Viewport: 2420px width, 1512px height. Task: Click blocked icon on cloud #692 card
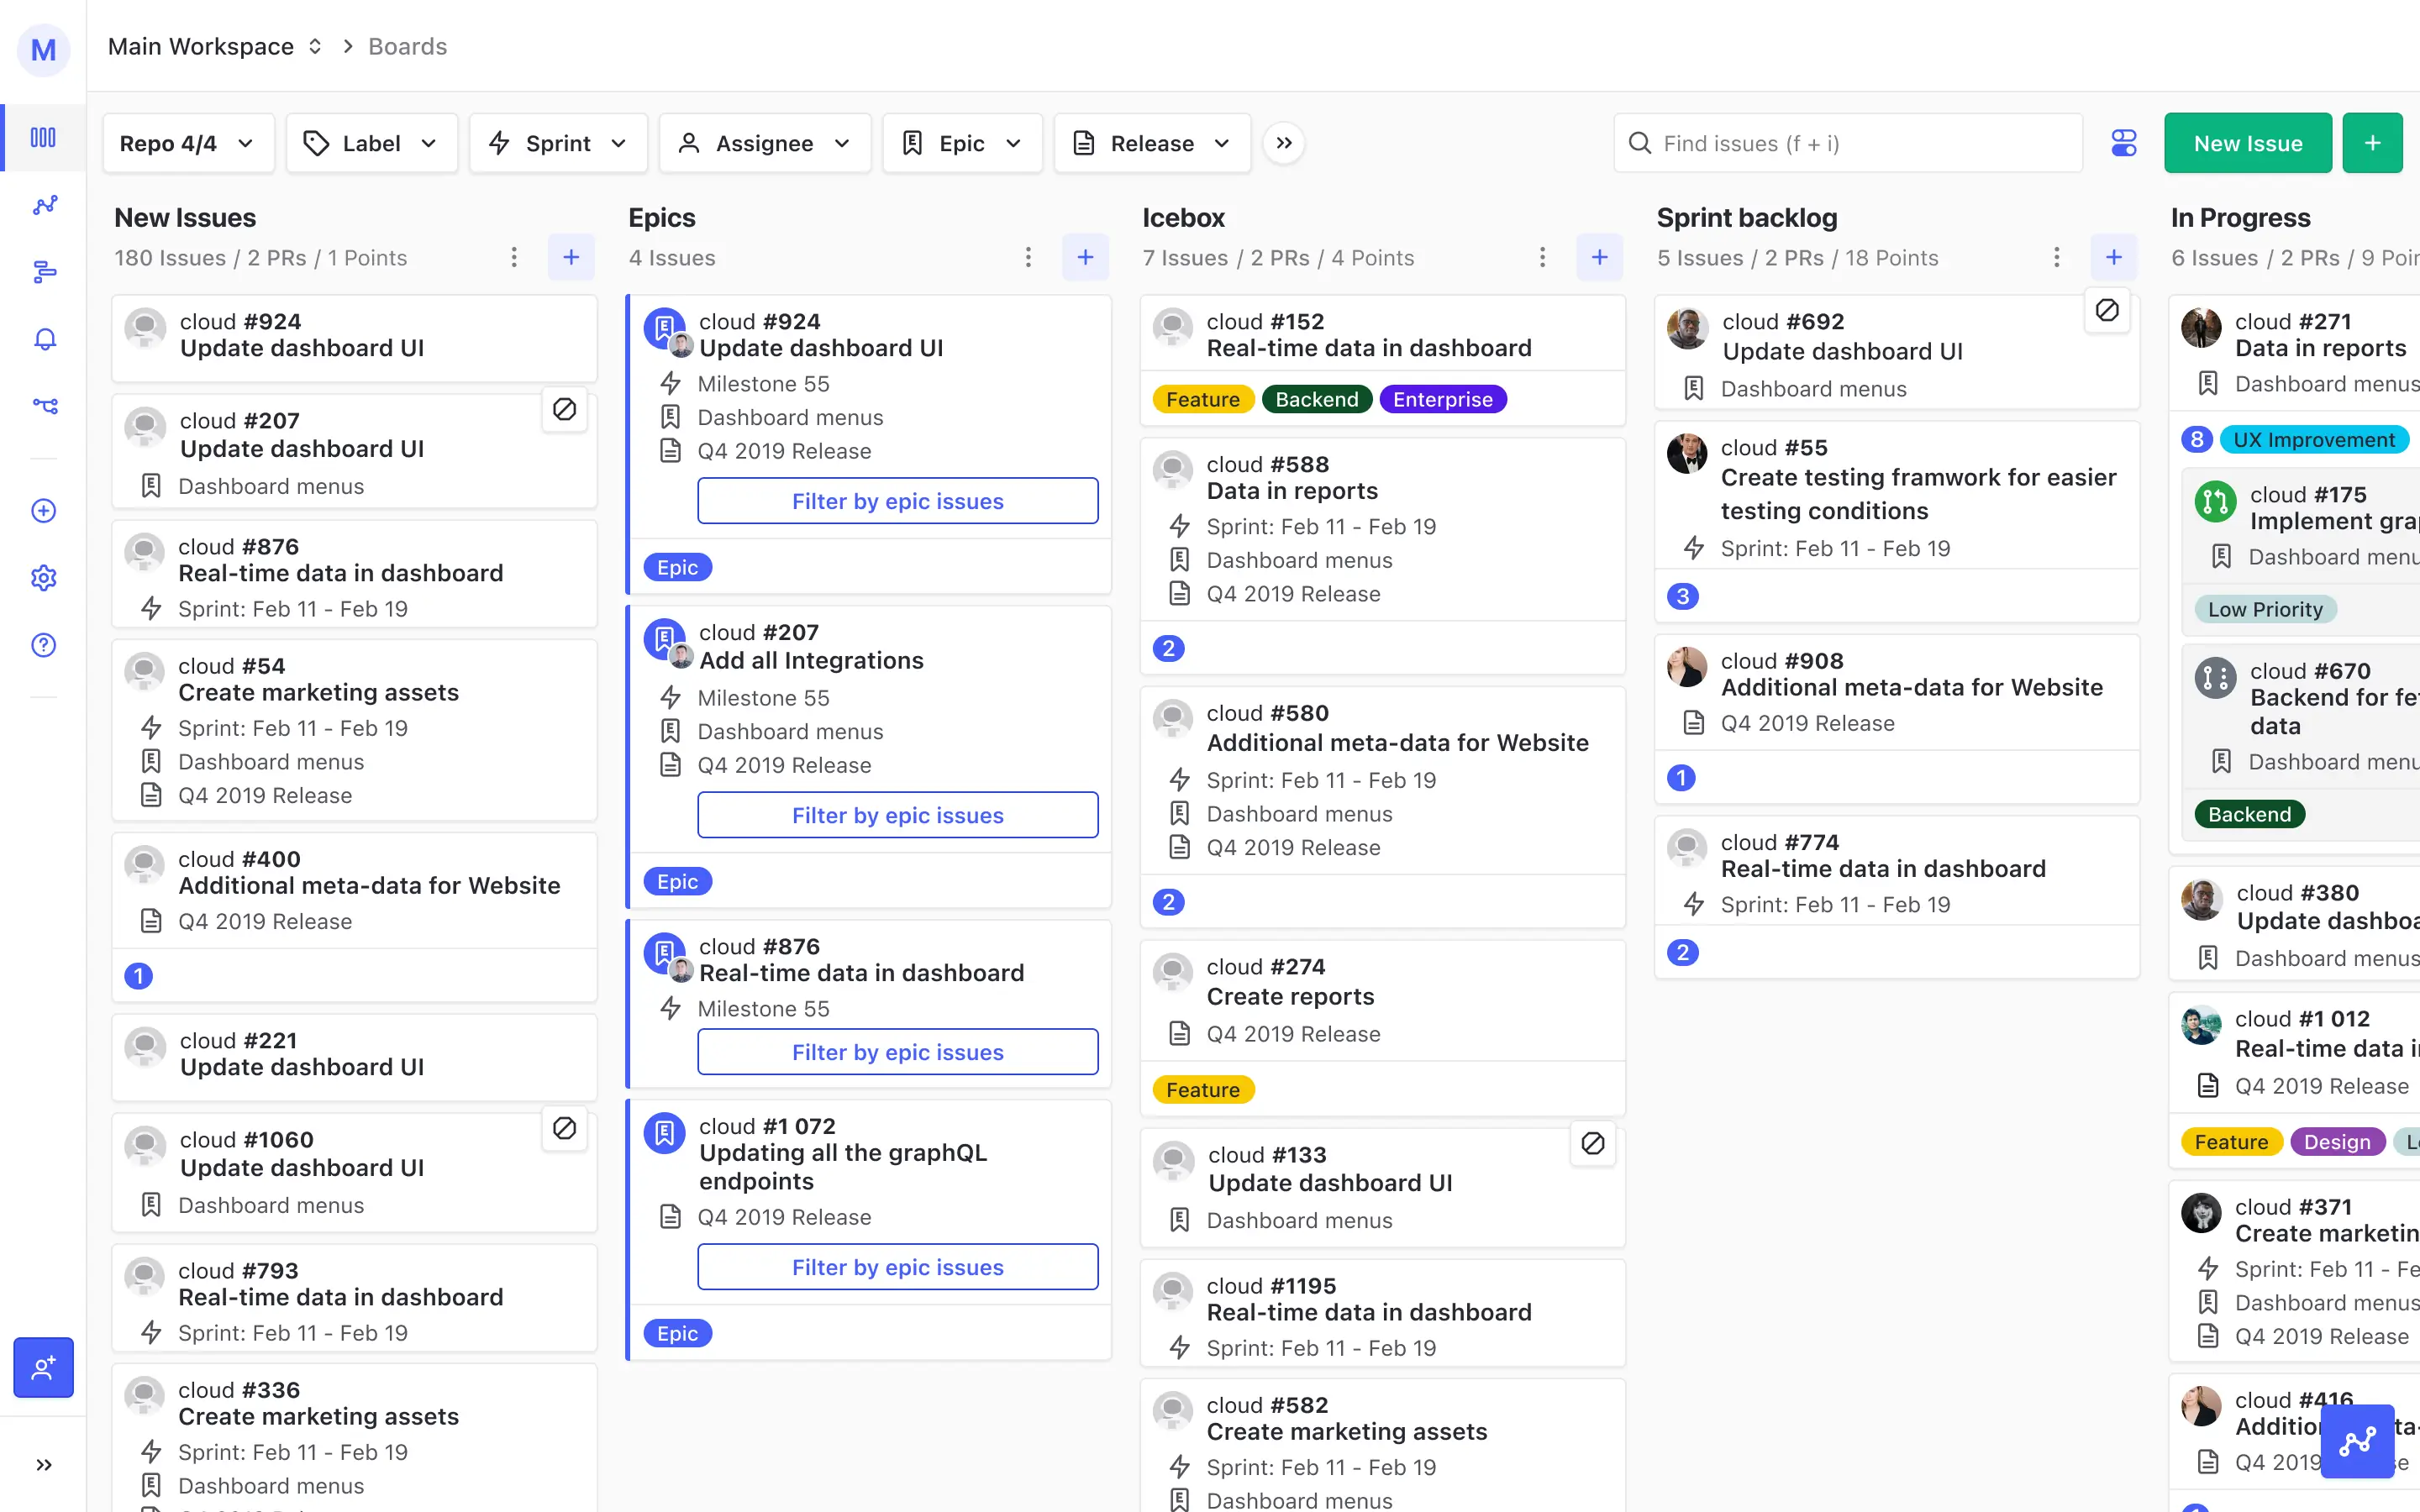(x=2107, y=310)
